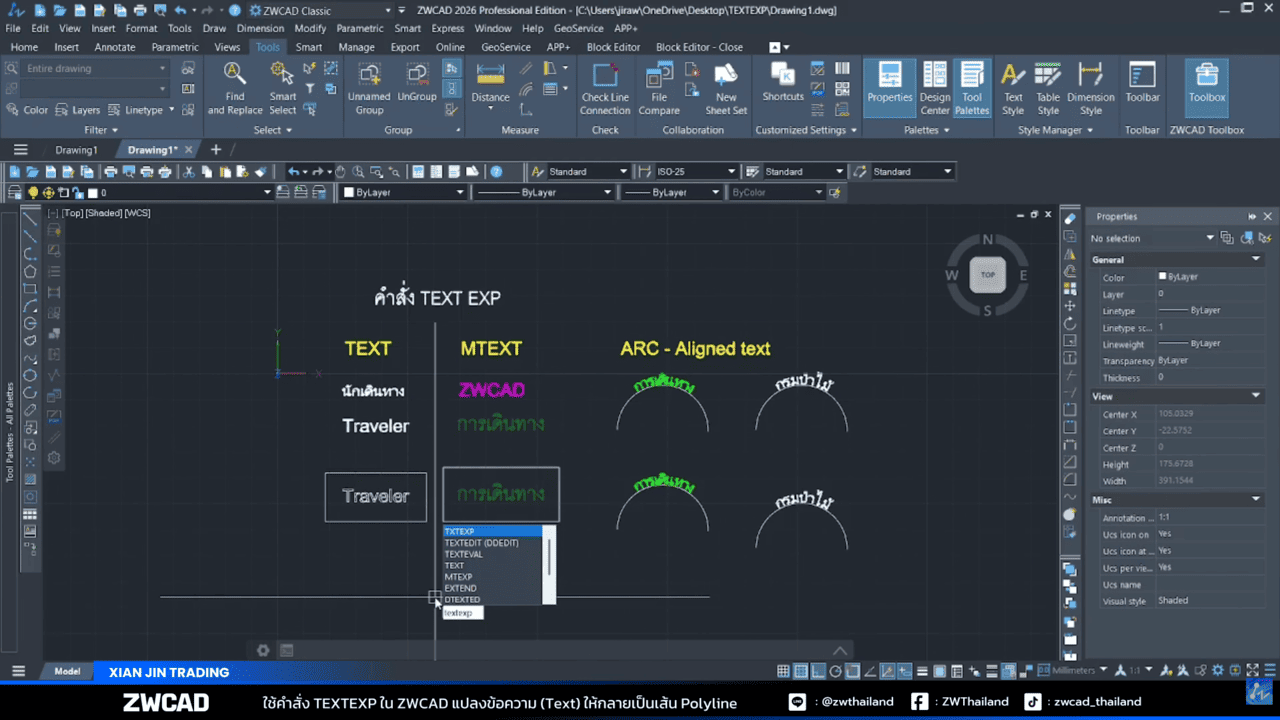Toggle ortho mode in the status bar
This screenshot has width=1280, height=720.
(817, 671)
